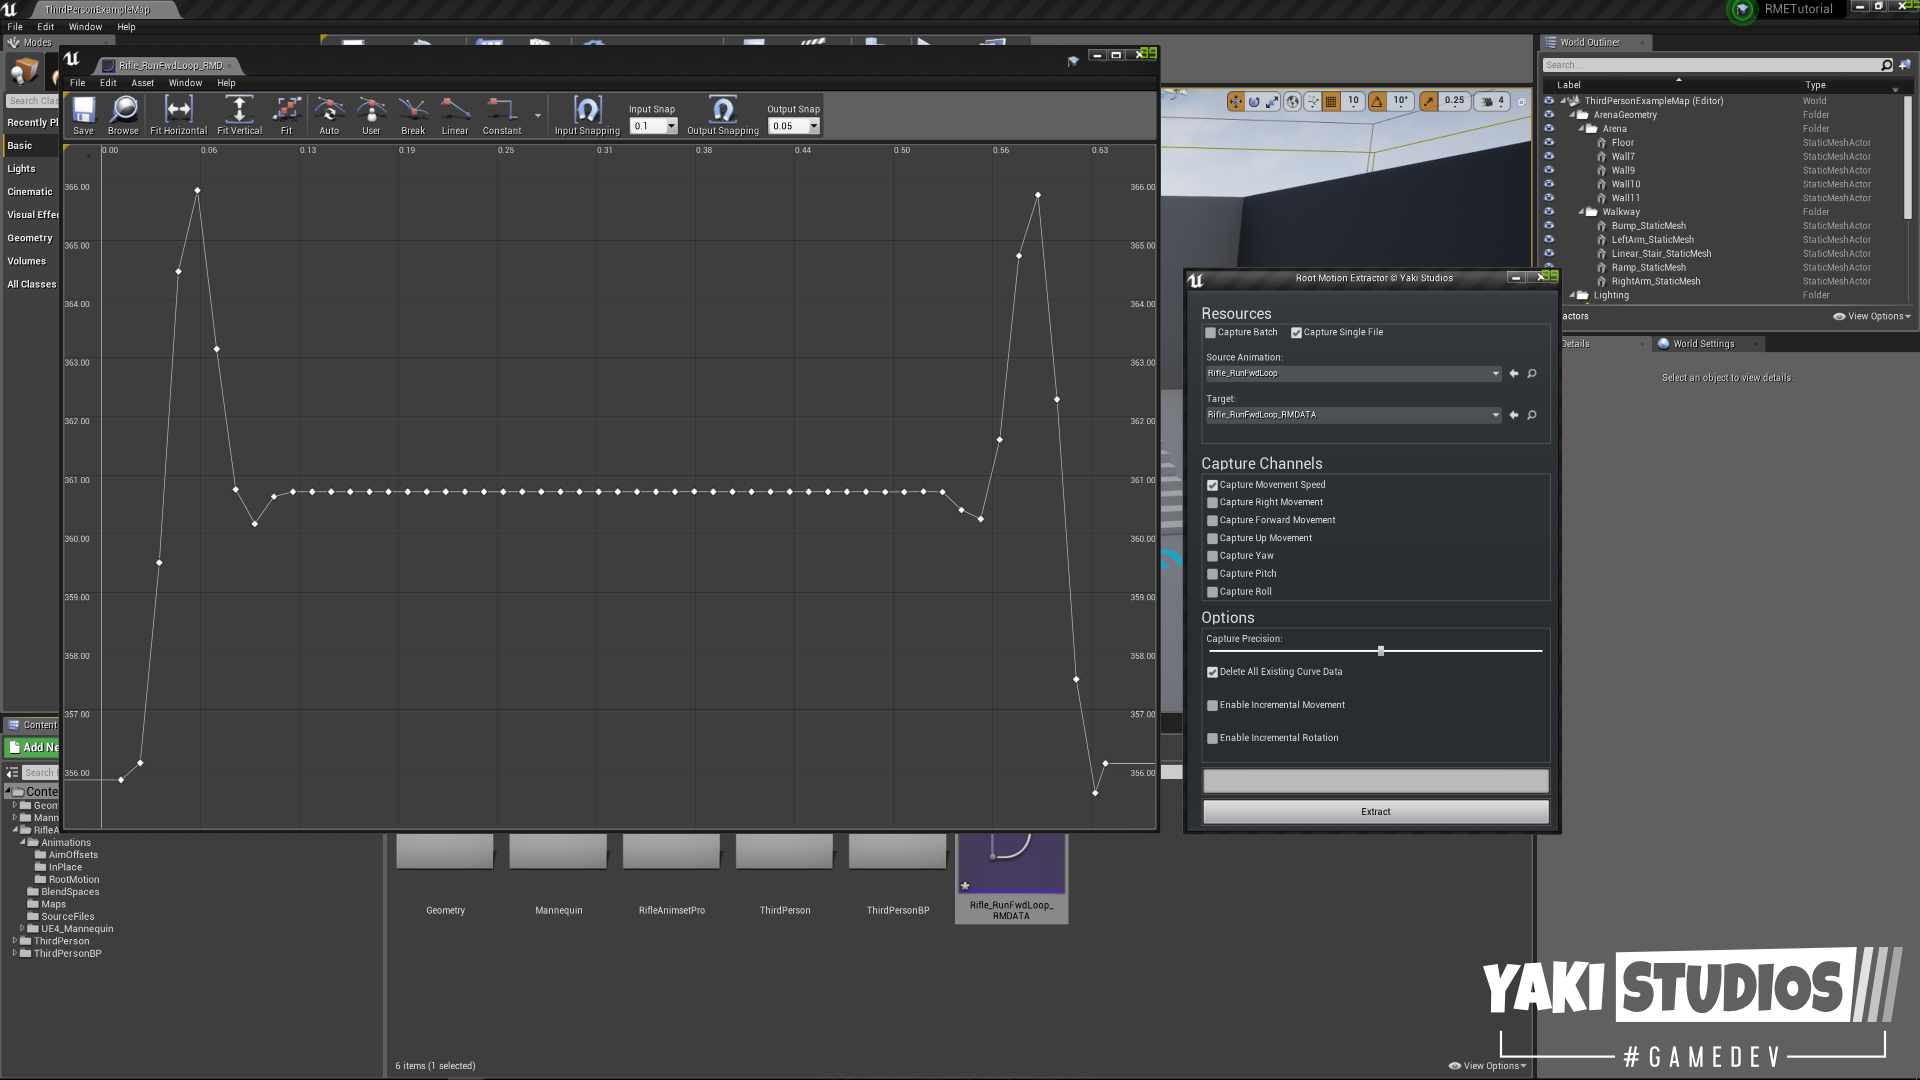Enable Capture Up Movement
Screen dimensions: 1920x1080
coord(1213,539)
